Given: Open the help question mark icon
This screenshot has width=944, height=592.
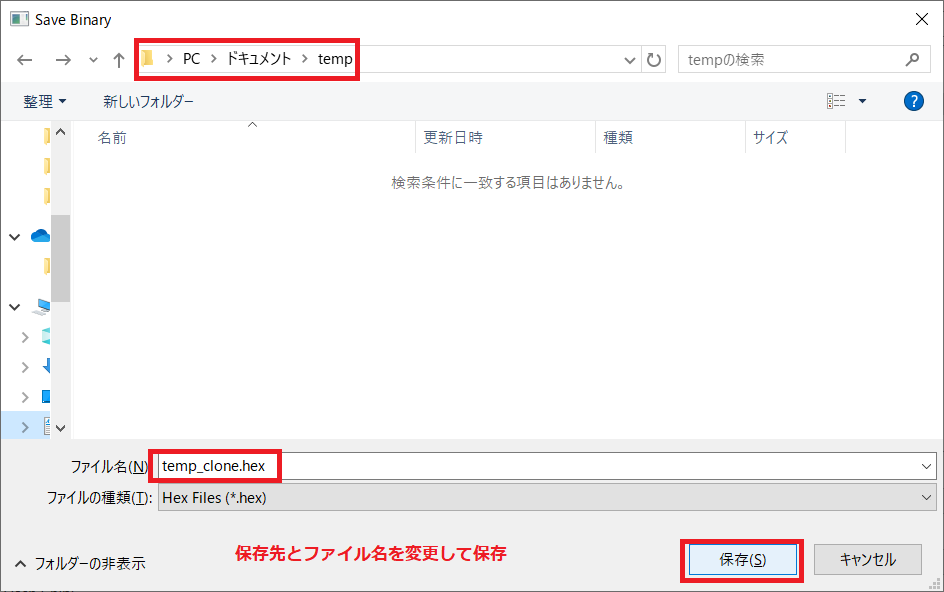Looking at the screenshot, I should point(913,101).
